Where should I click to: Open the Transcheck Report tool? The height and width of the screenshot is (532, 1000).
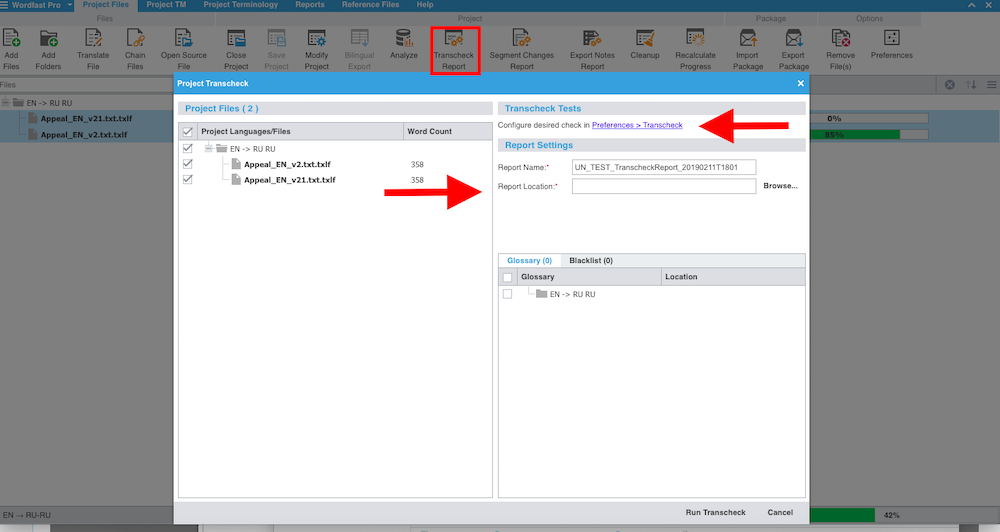click(454, 50)
